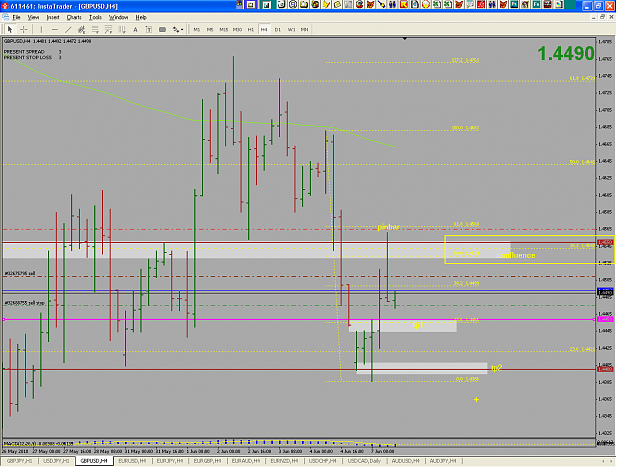Choose the Horizontal Line drawing tool
The image size is (625, 467).
[55, 29]
